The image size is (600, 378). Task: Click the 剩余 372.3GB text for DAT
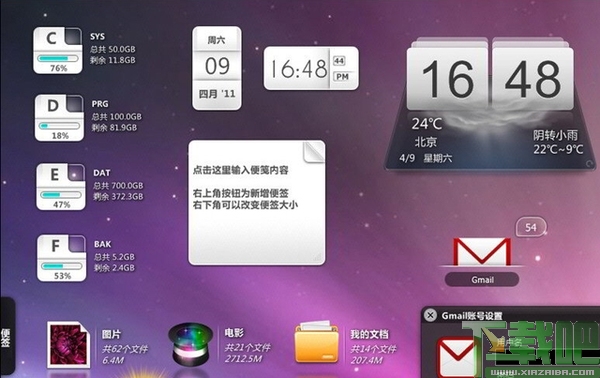point(118,197)
